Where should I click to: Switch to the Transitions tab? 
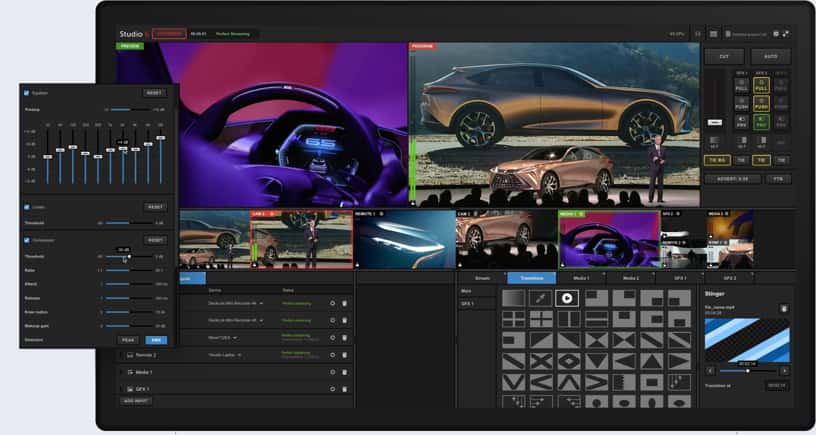[532, 278]
